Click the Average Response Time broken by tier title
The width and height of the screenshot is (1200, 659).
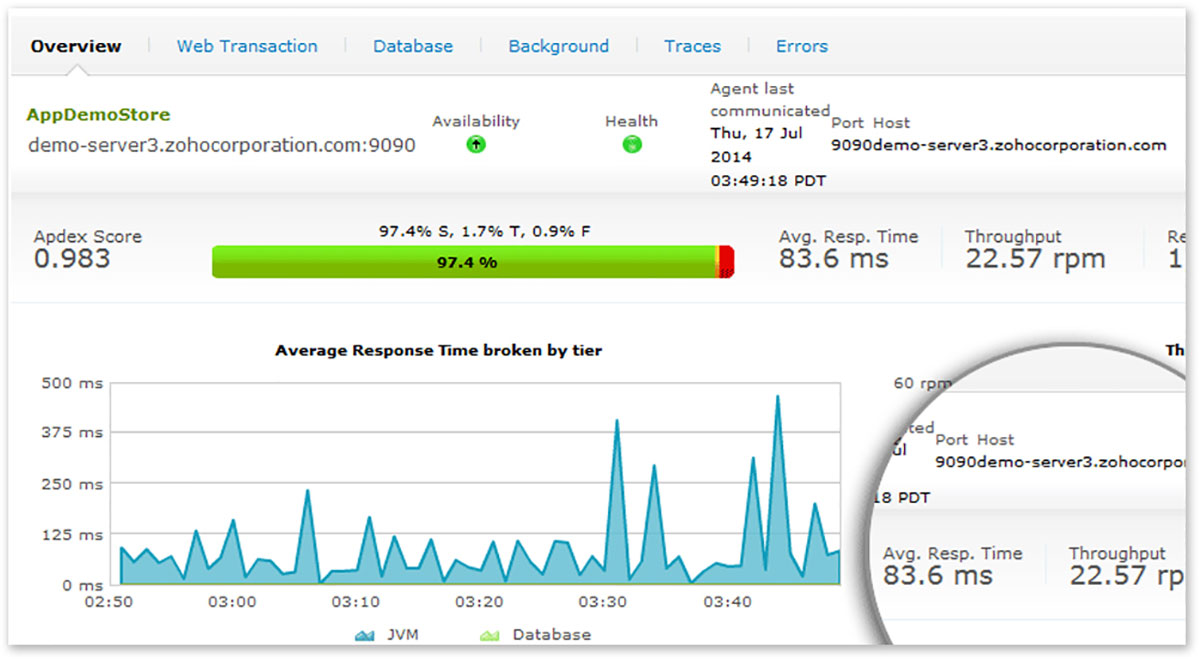(438, 350)
